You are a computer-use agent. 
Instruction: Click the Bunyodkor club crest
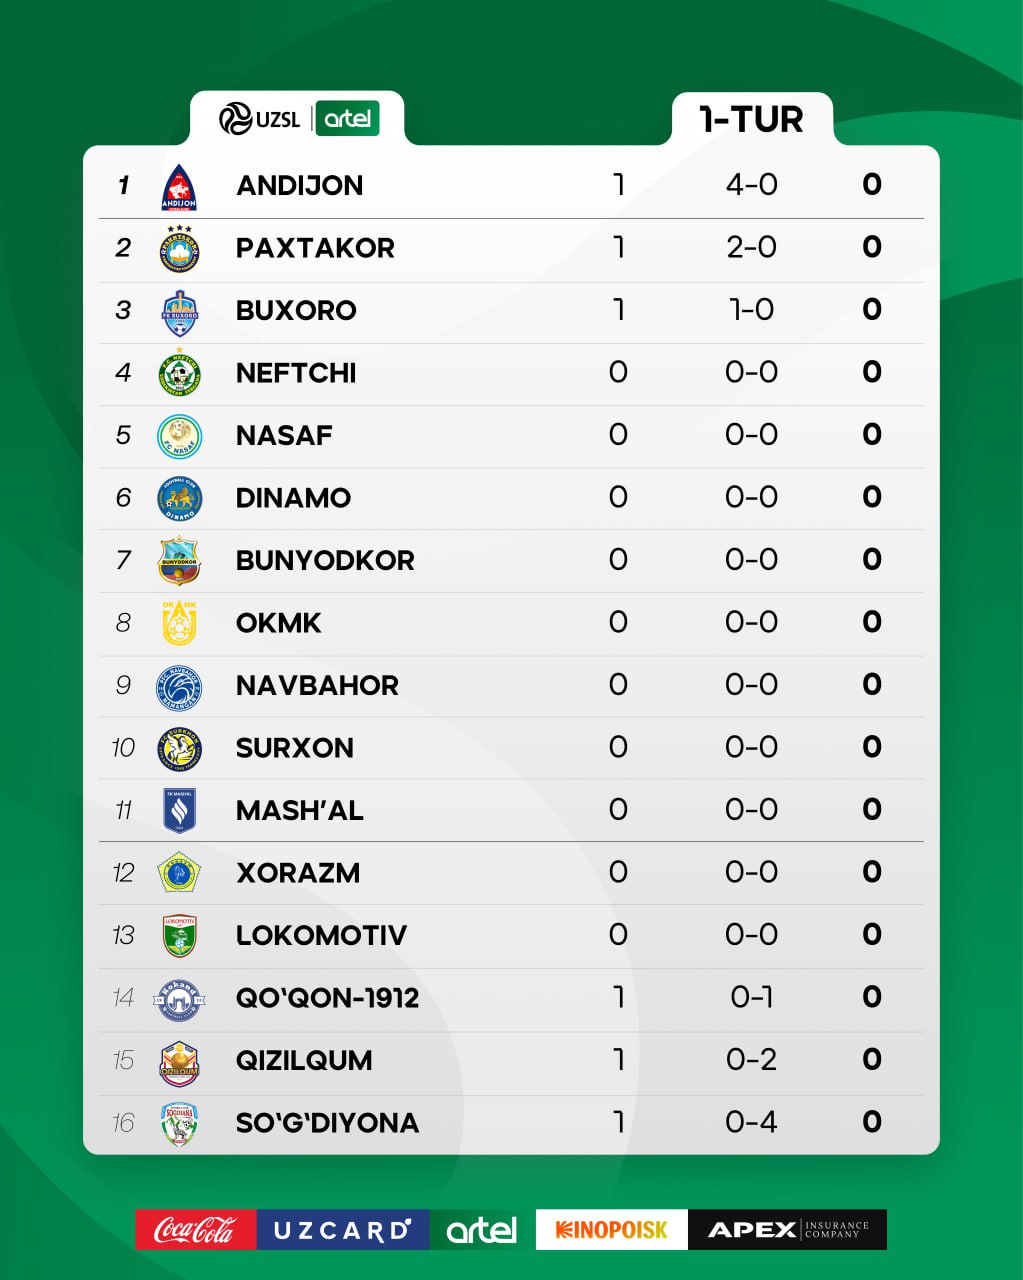180,561
